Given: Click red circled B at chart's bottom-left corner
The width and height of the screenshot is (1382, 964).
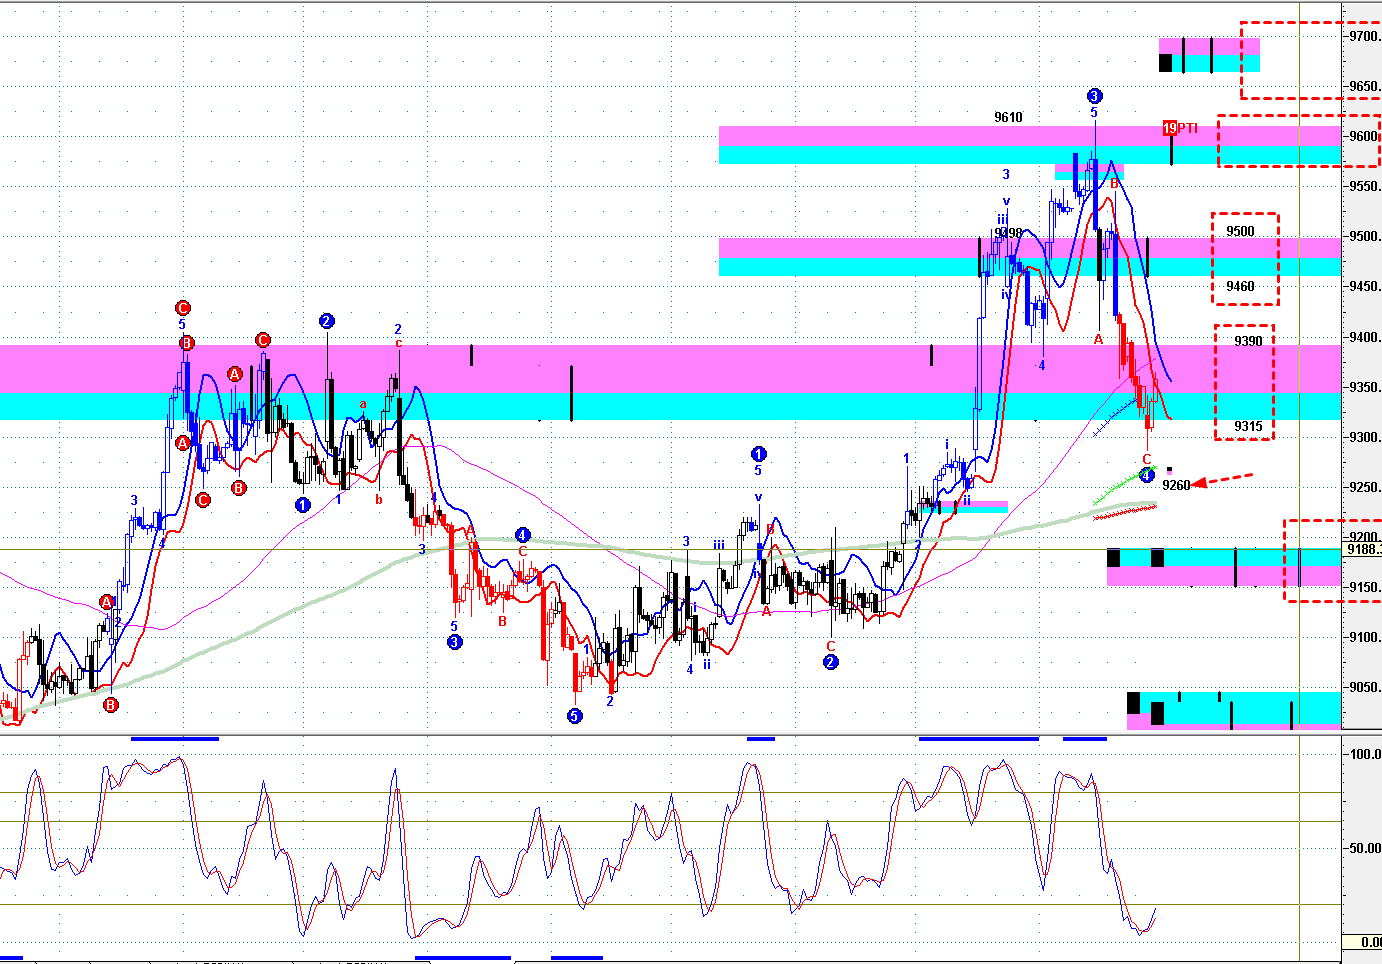Looking at the screenshot, I should point(111,705).
